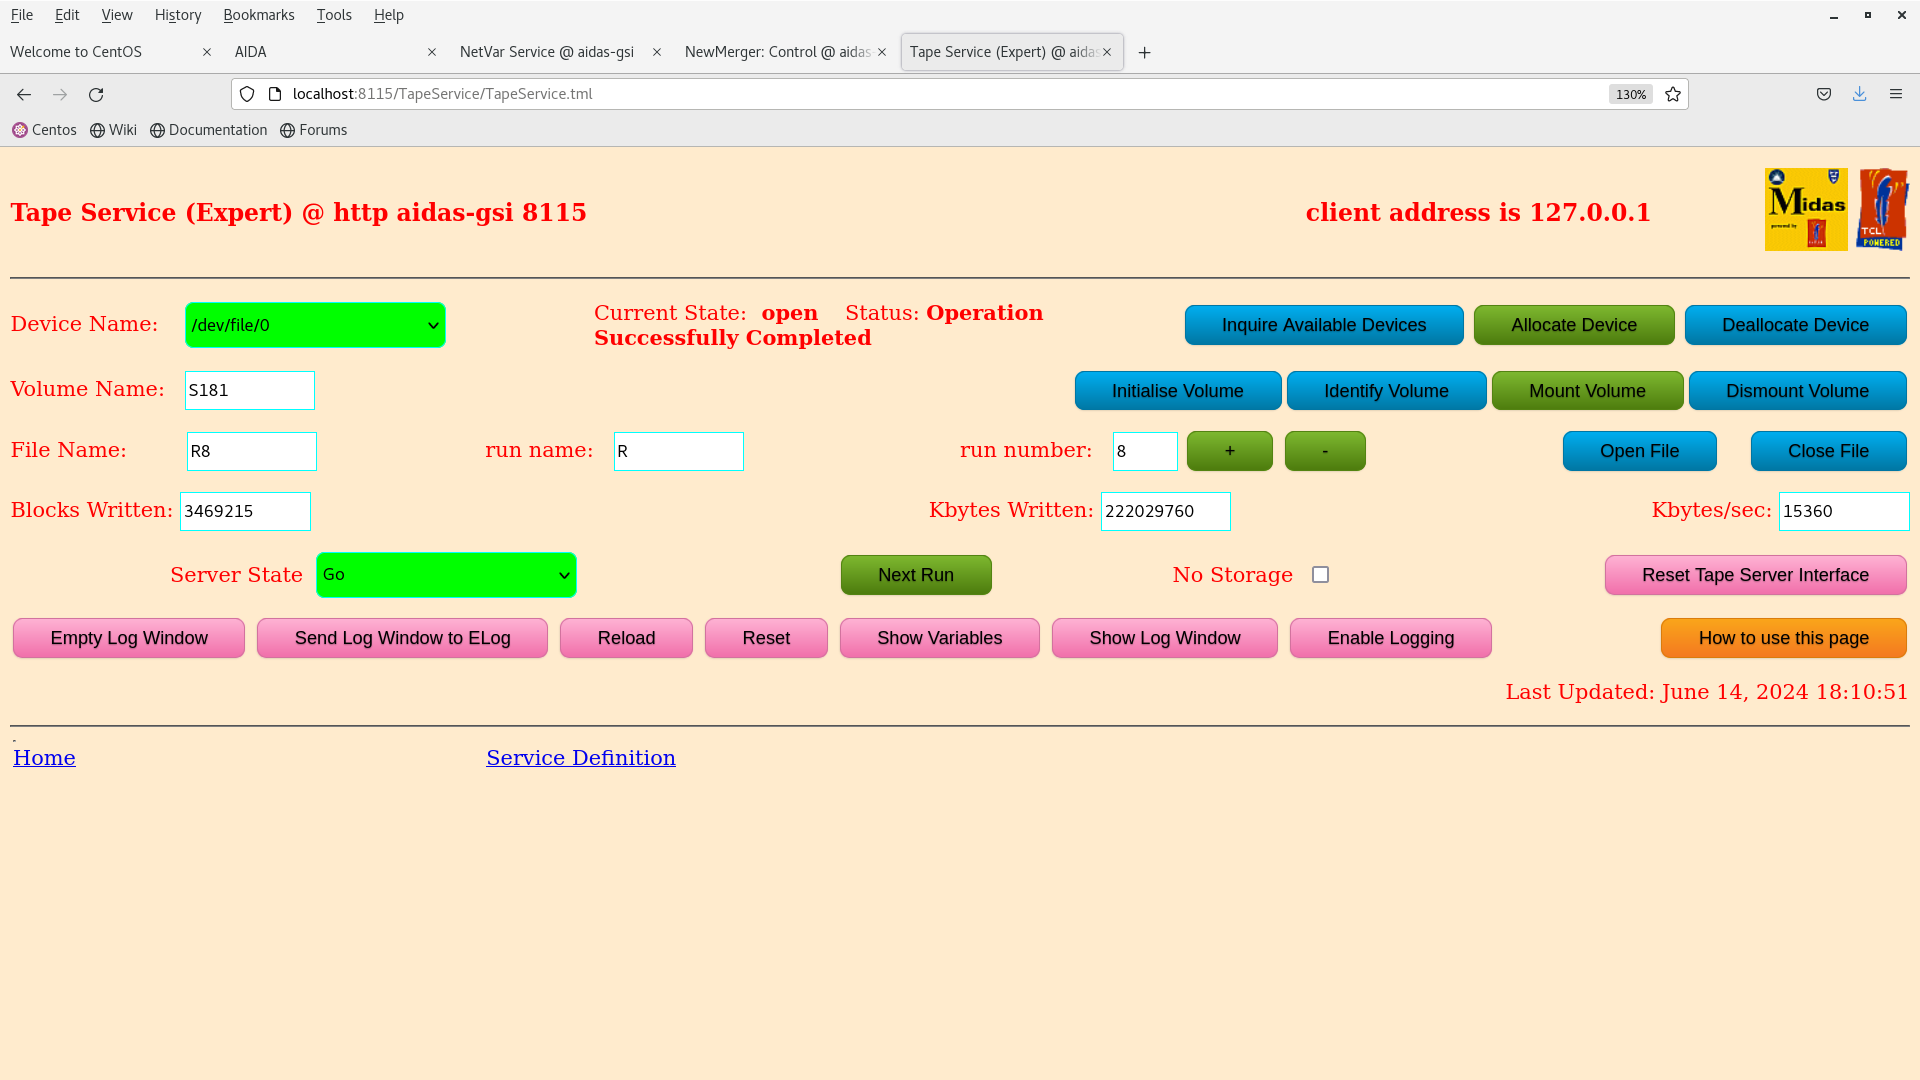Click the TCL Powered logo icon
This screenshot has width=1920, height=1080.
[x=1882, y=209]
